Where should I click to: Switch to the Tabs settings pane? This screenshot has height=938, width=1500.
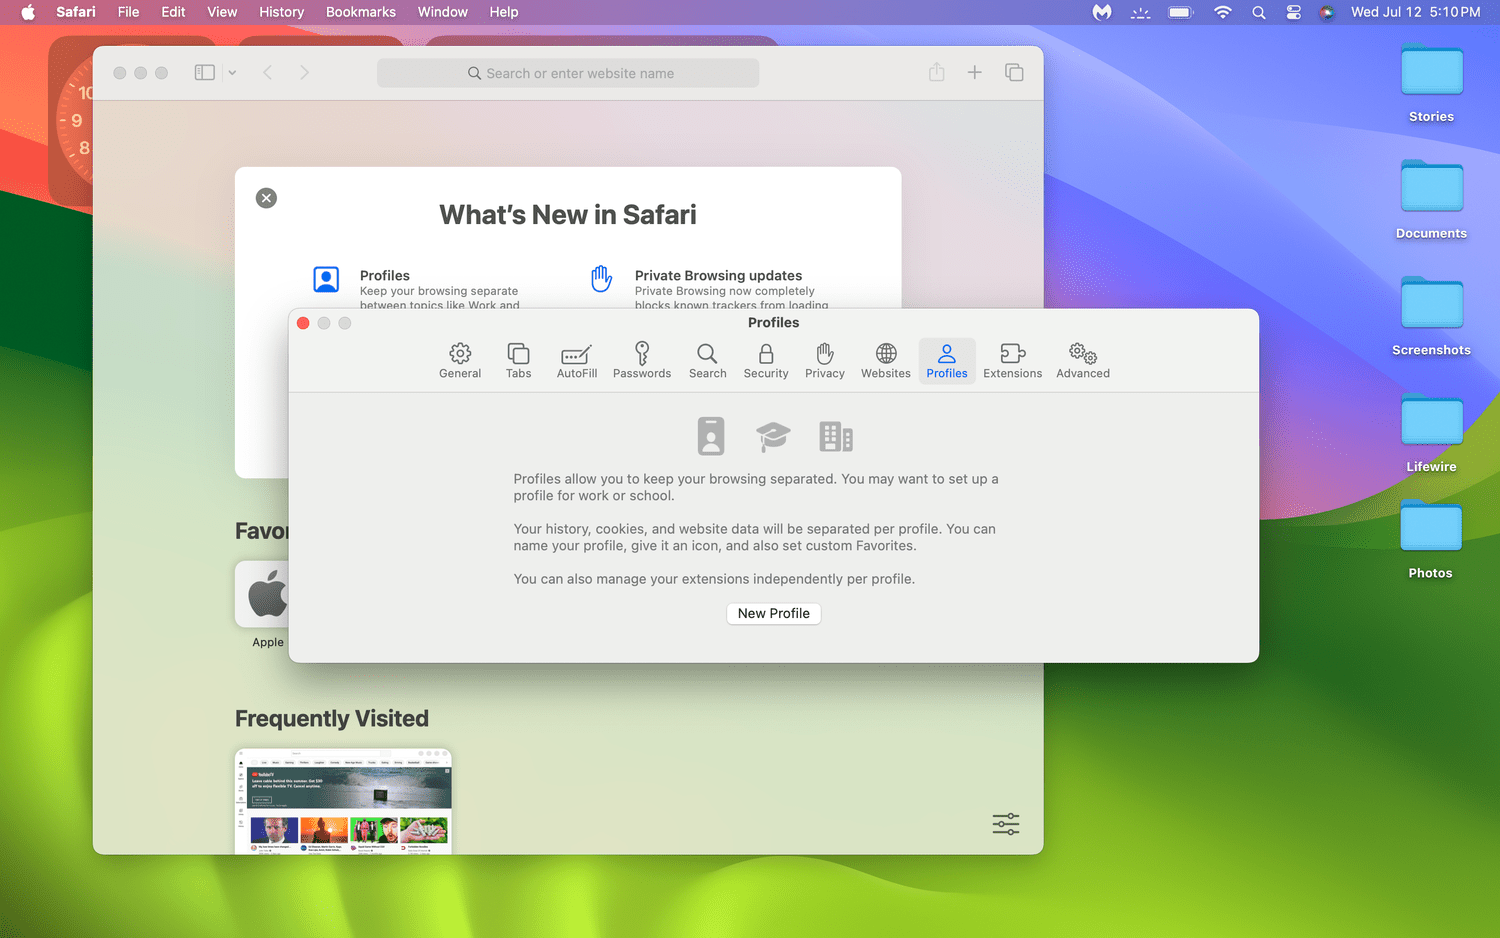pos(518,361)
